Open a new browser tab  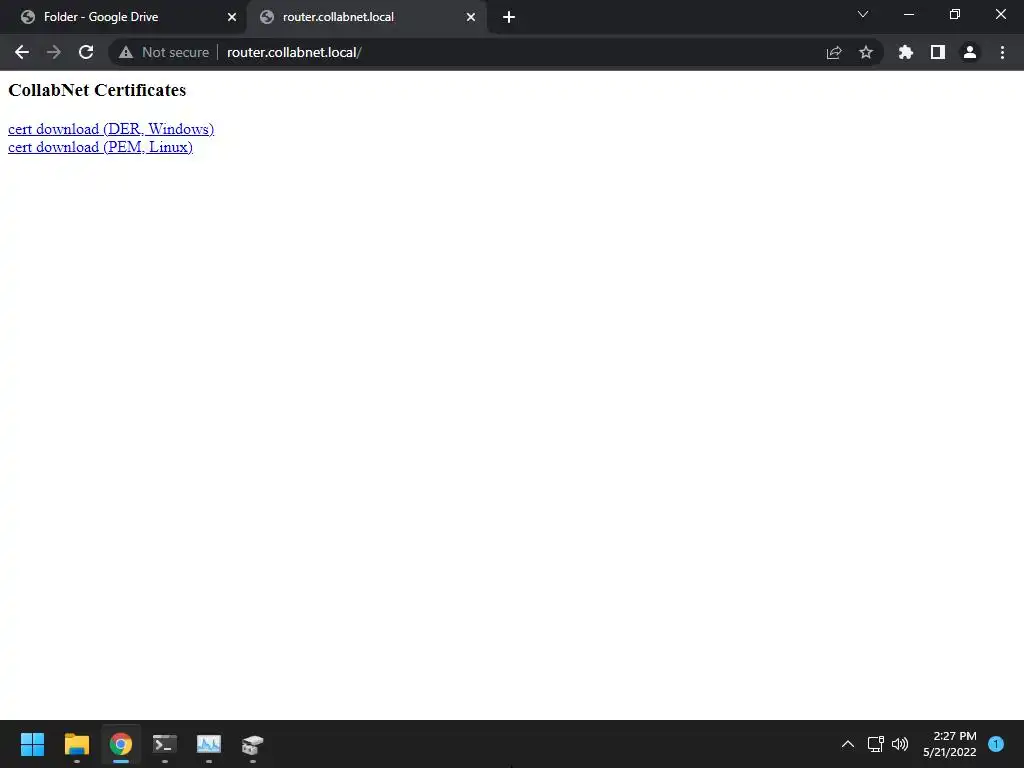pyautogui.click(x=509, y=17)
